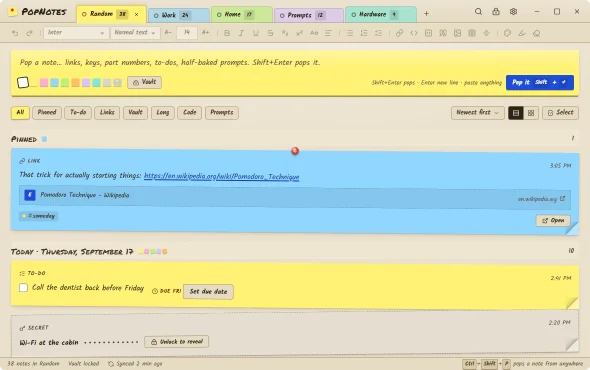
Task: Click the font size field showing 14
Action: [x=187, y=33]
